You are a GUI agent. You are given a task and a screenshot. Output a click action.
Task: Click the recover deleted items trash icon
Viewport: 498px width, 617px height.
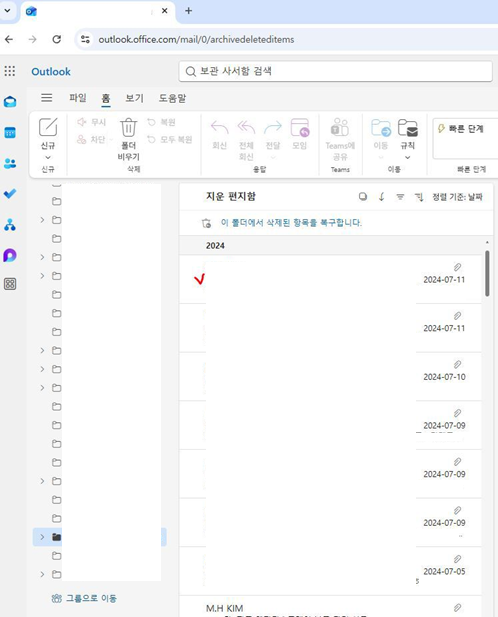point(207,223)
